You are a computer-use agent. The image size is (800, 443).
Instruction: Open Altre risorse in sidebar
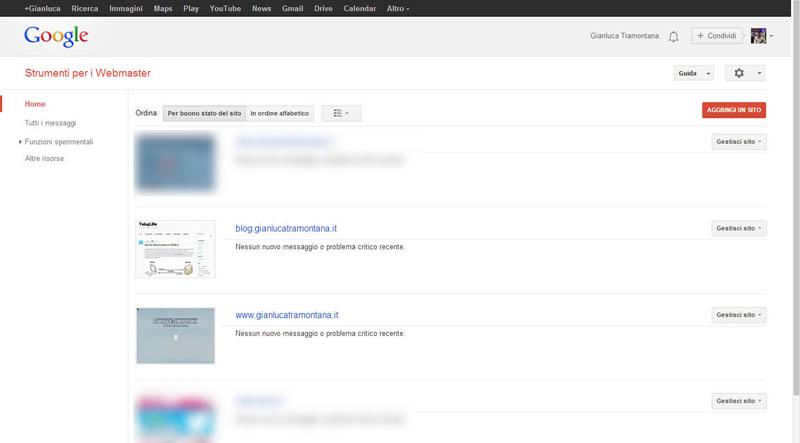pyautogui.click(x=44, y=159)
